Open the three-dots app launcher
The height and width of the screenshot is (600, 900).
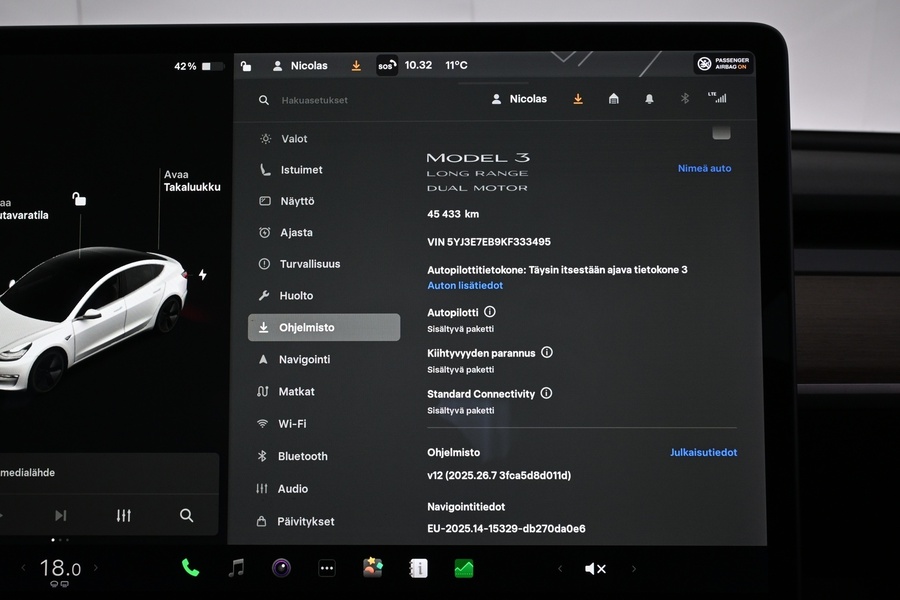327,568
